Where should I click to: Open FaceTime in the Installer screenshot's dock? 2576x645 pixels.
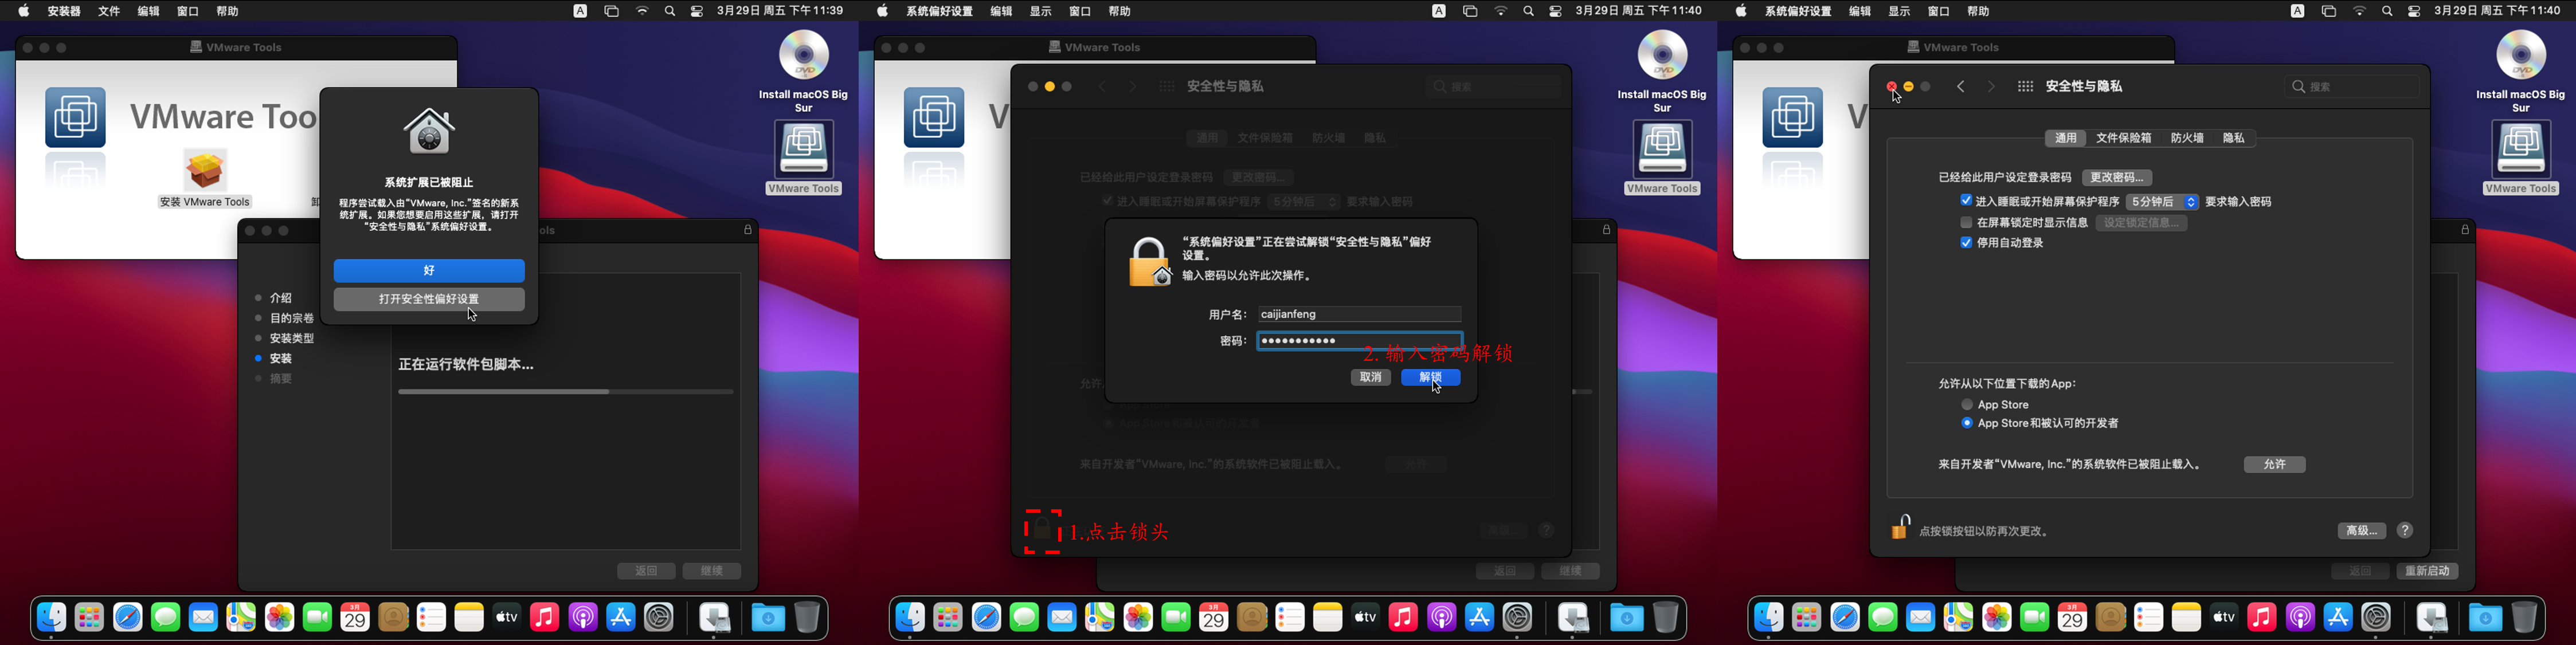[x=317, y=618]
